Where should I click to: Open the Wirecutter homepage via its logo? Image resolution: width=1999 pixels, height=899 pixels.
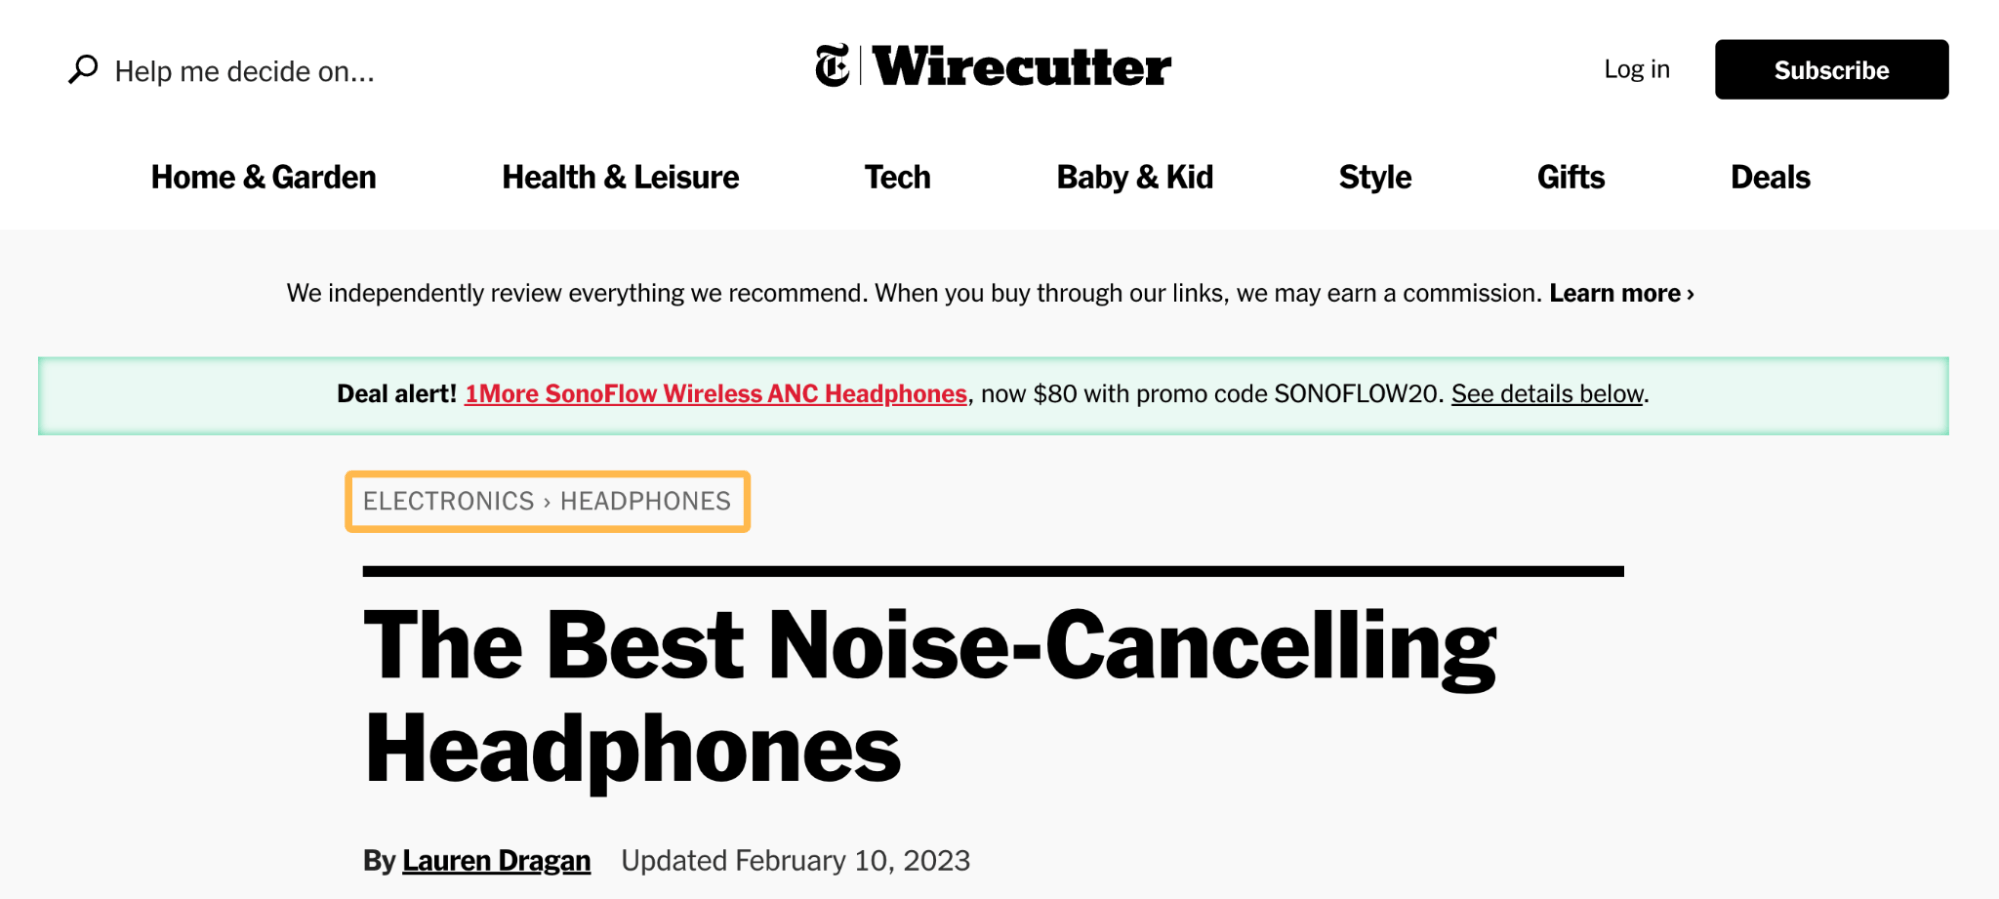(1020, 66)
